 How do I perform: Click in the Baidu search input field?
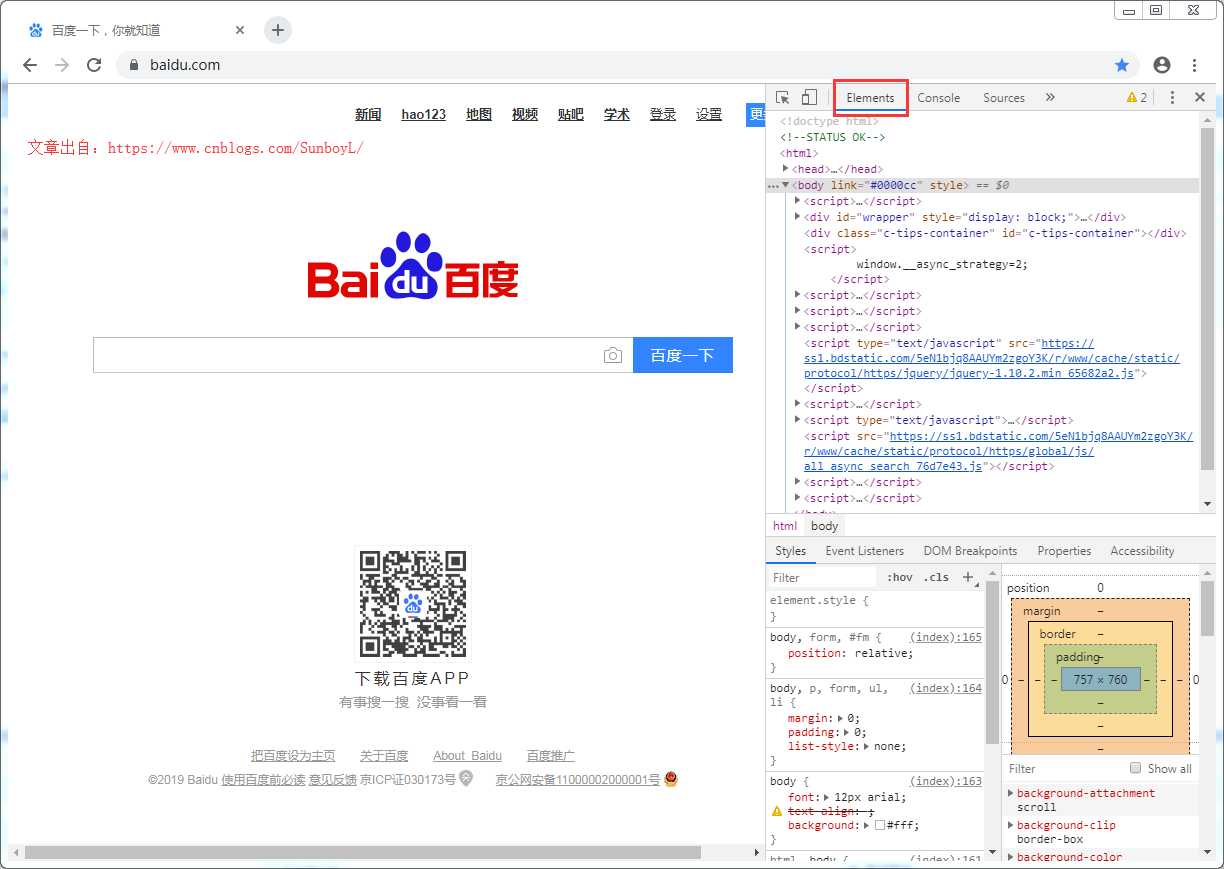pos(347,355)
